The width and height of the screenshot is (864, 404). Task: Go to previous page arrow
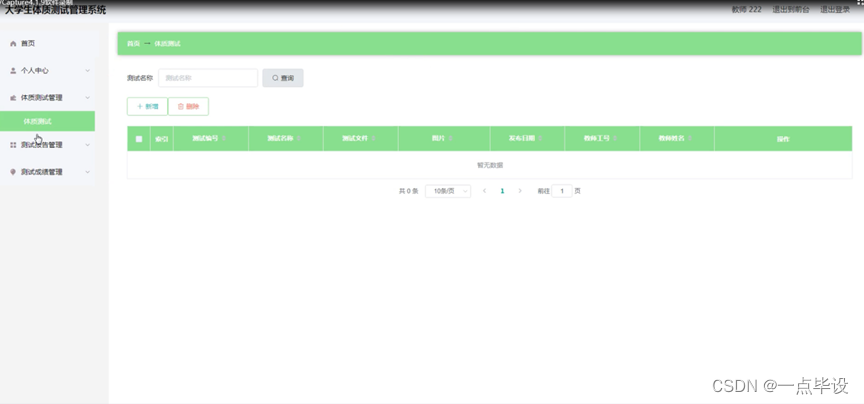484,191
